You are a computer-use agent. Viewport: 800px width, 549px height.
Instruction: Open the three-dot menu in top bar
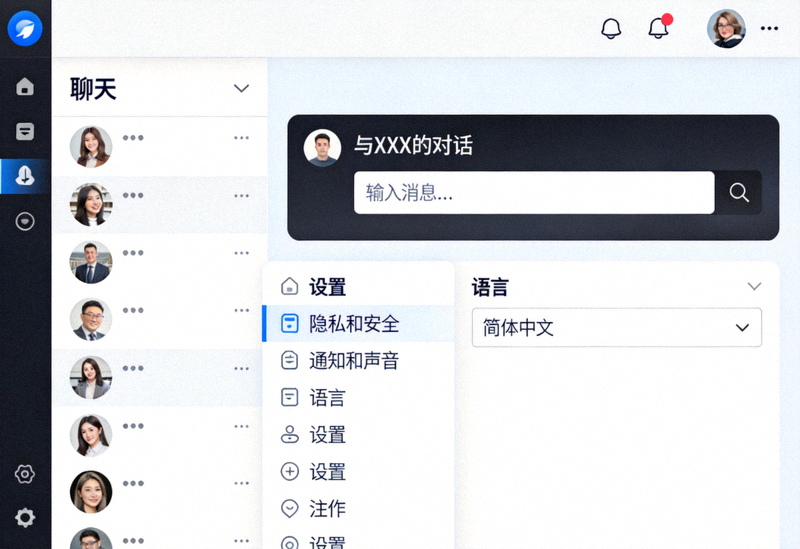point(769,29)
